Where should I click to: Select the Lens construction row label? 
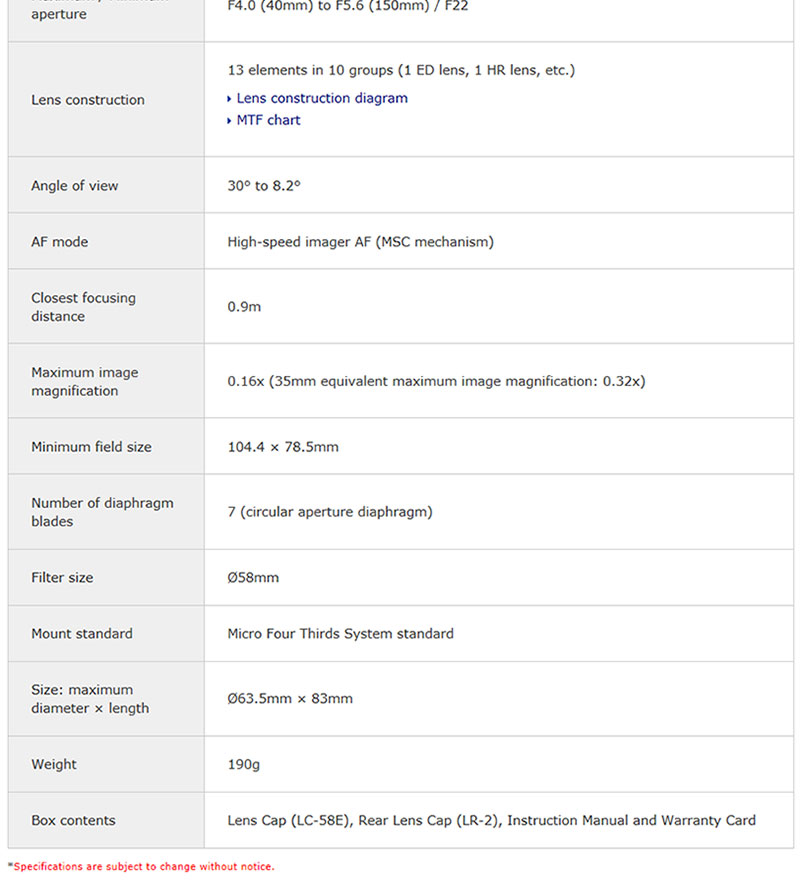pyautogui.click(x=88, y=100)
